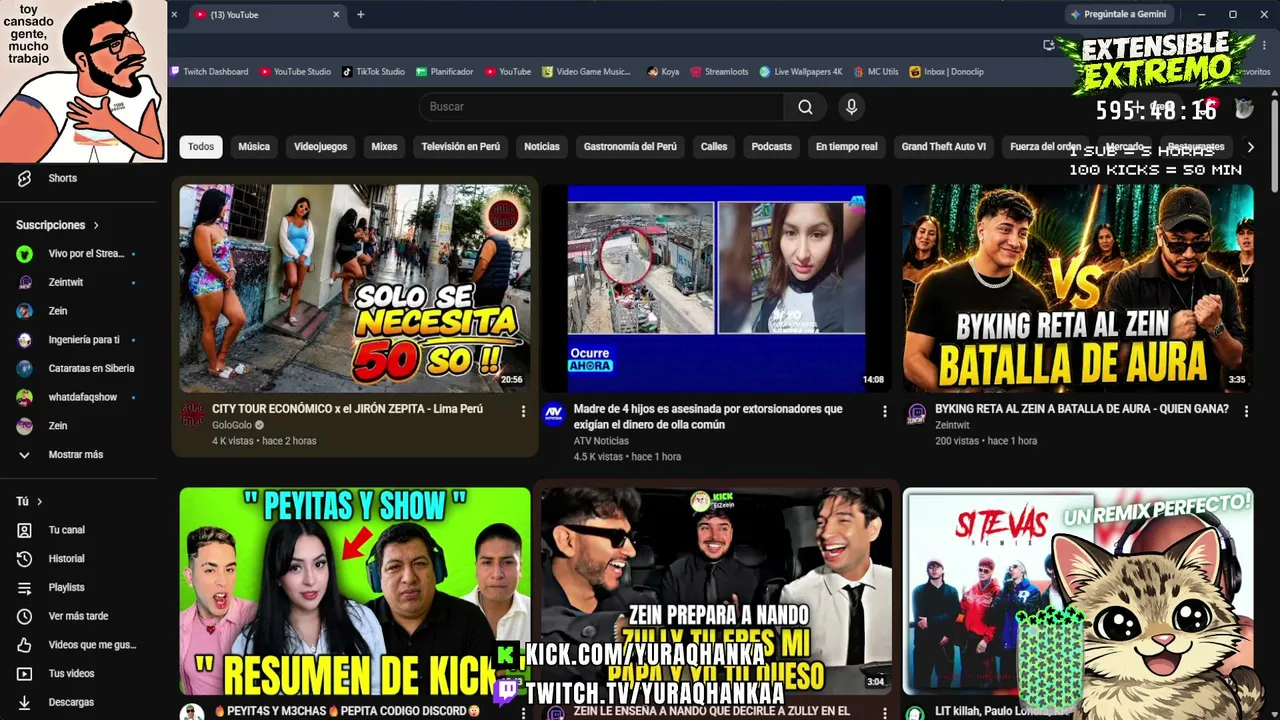Open the BYKING RETA AL ZEIN video title
Image resolution: width=1280 pixels, height=720 pixels.
pyautogui.click(x=1082, y=409)
